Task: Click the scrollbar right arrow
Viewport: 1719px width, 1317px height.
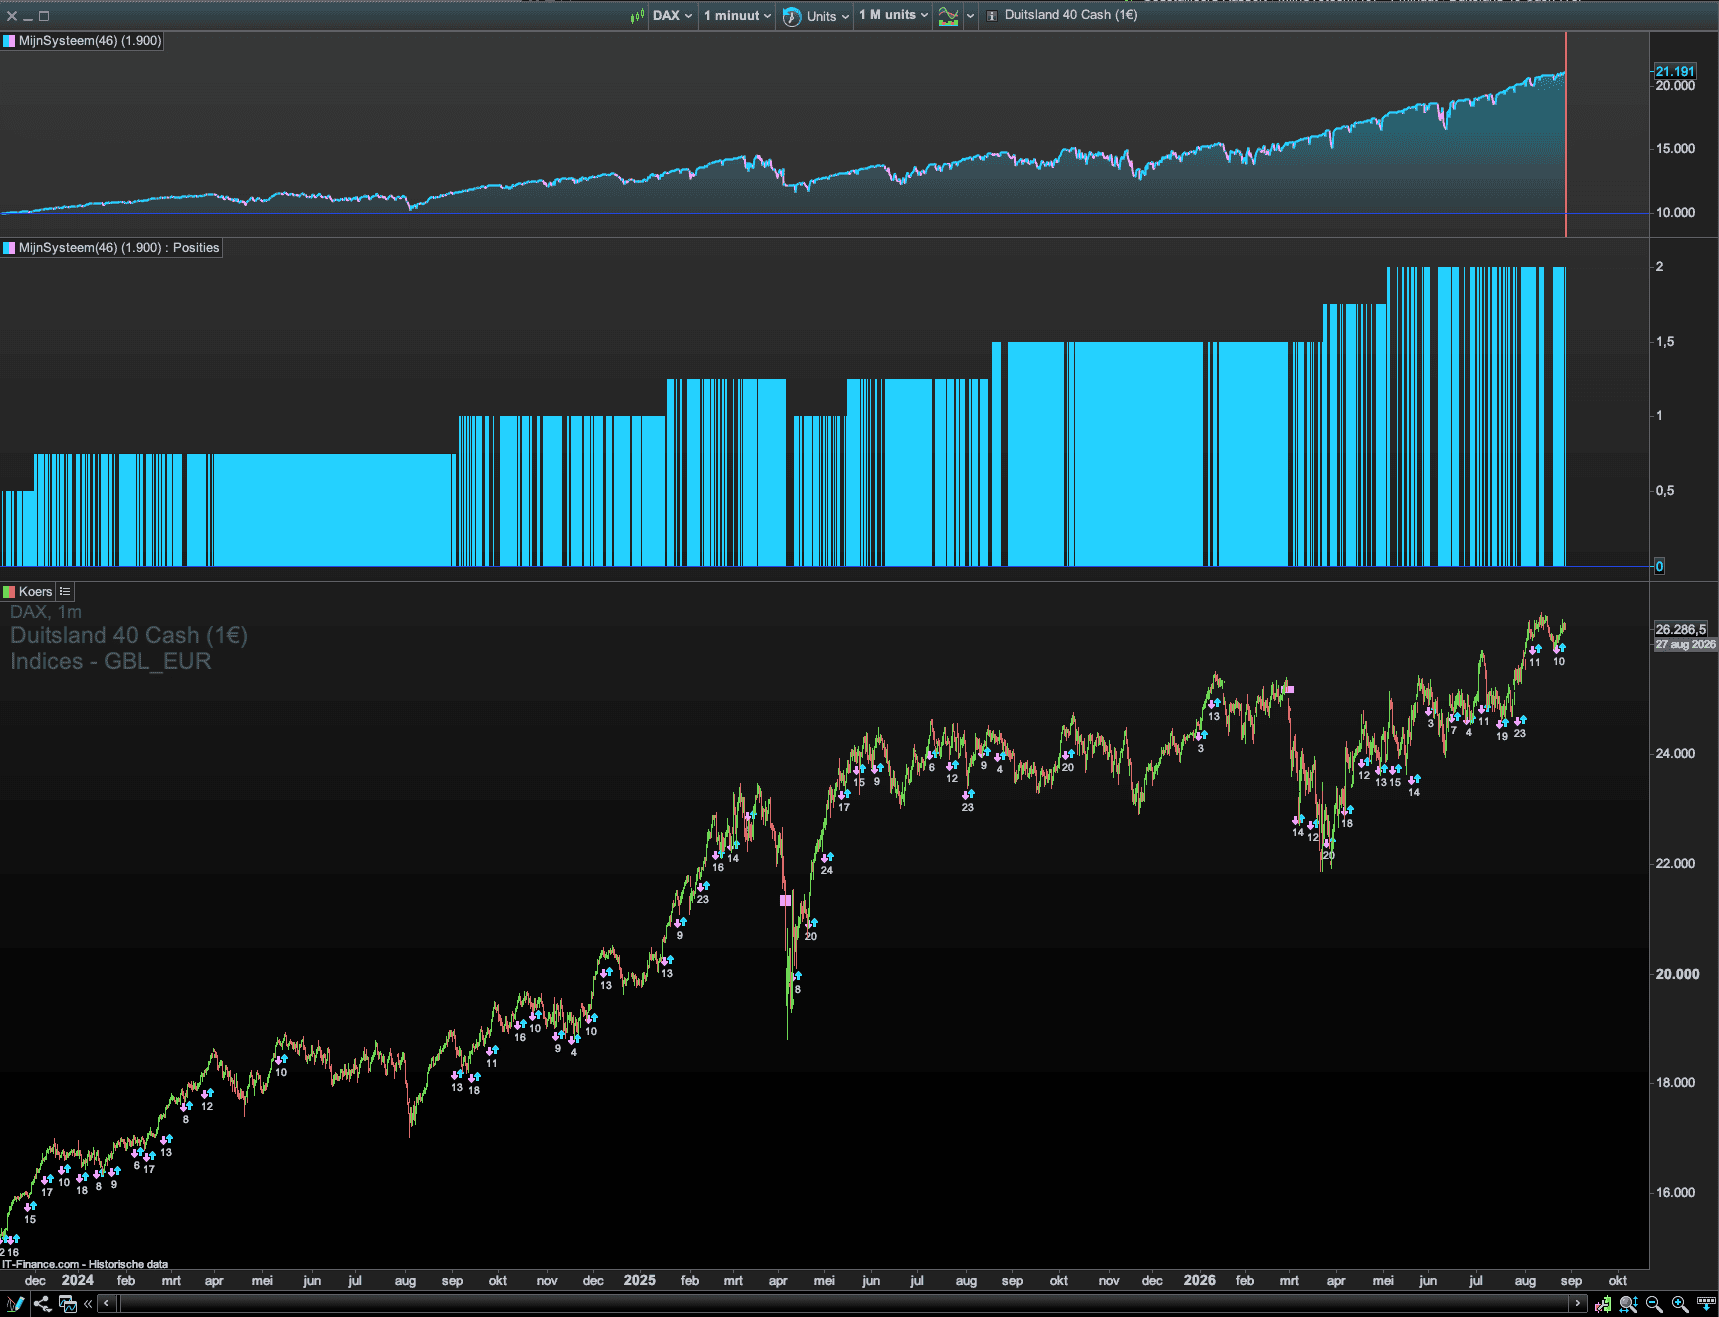Action: (1578, 1303)
